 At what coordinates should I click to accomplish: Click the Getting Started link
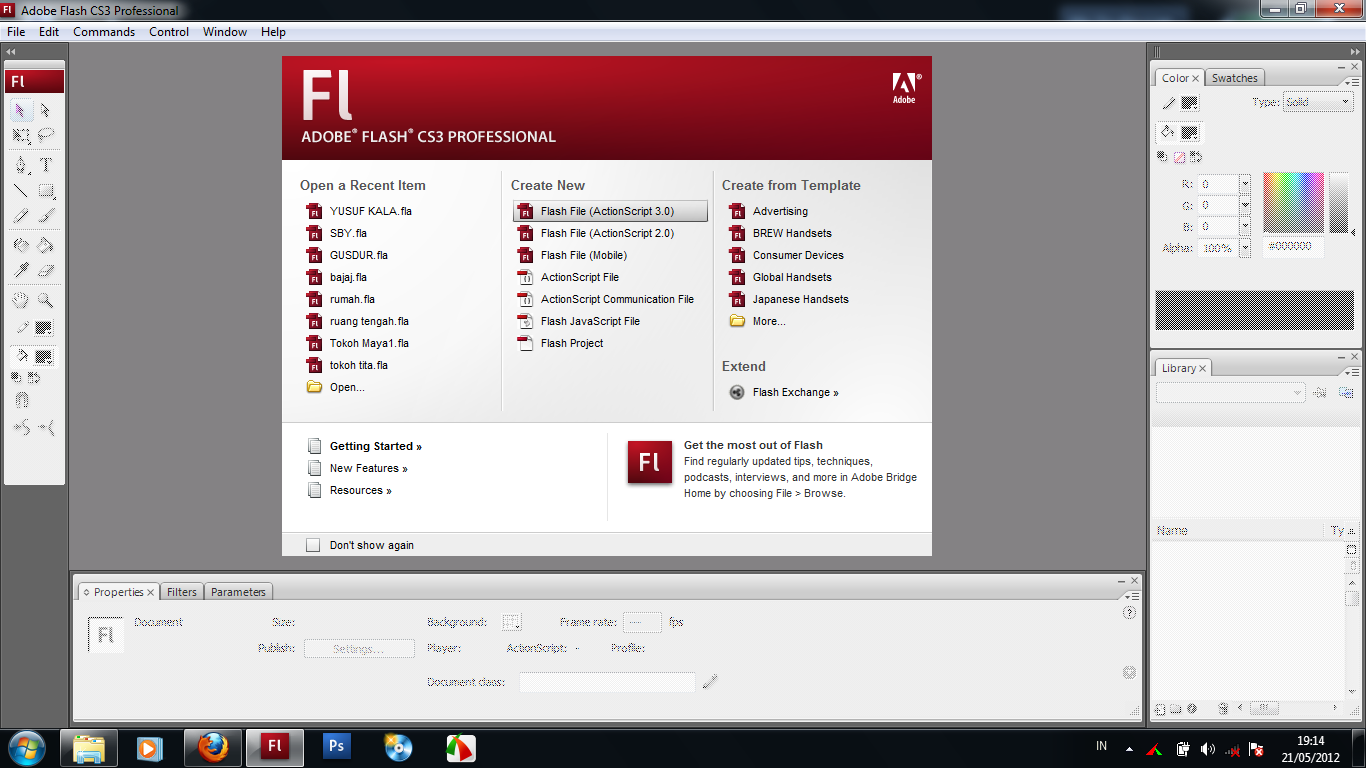click(376, 446)
